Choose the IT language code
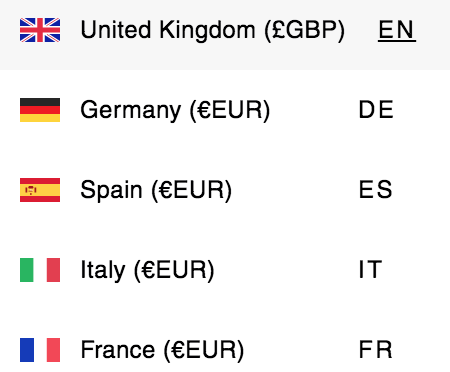450x372 pixels. (370, 269)
